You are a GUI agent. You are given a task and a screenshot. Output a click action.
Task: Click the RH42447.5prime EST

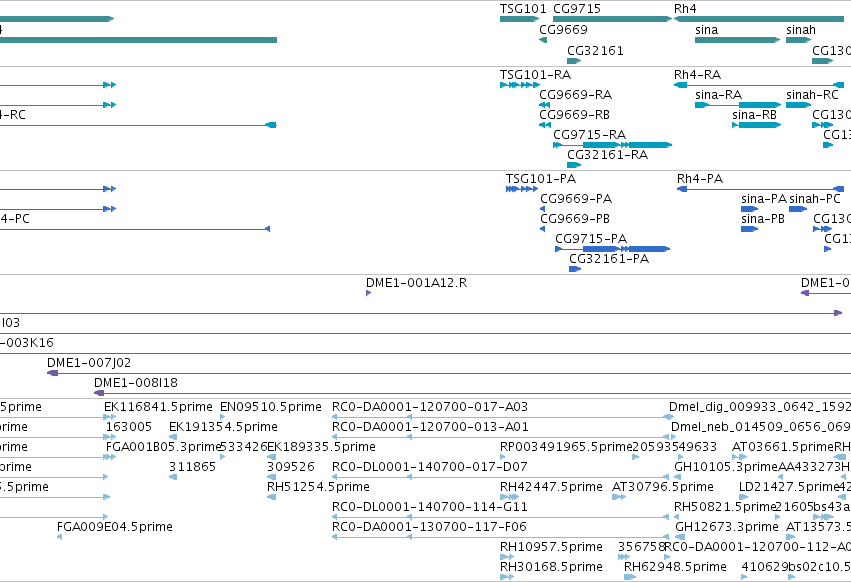pyautogui.click(x=509, y=497)
